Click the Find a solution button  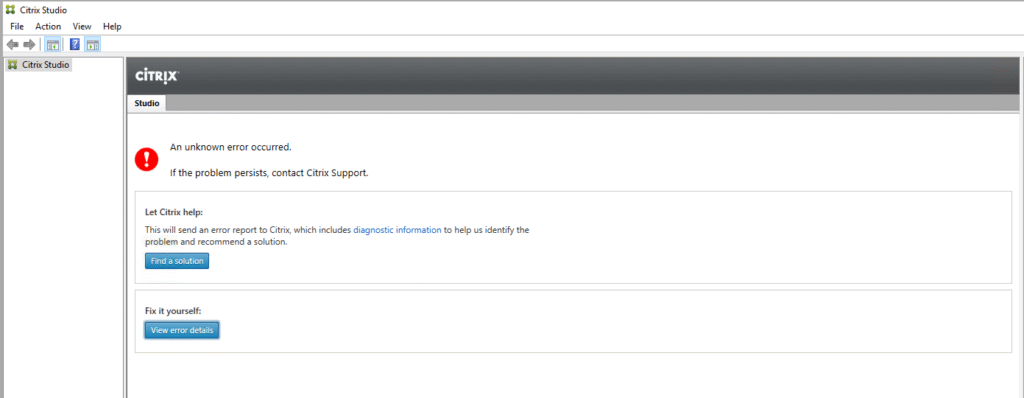click(177, 261)
